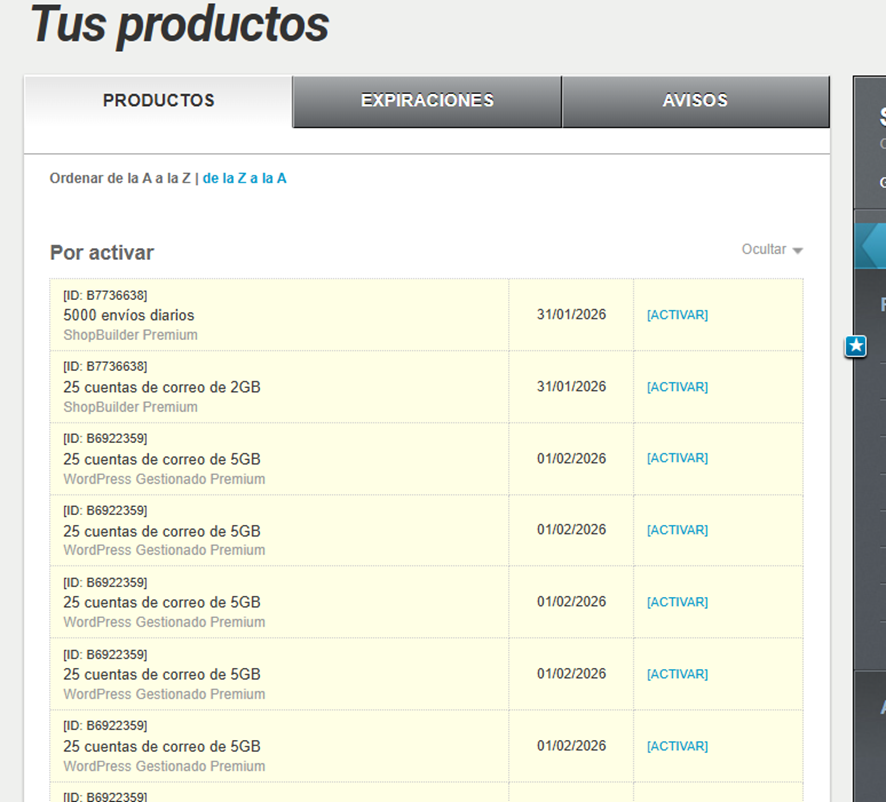Sort products de la Z a la A
Image resolution: width=886 pixels, height=802 pixels.
pyautogui.click(x=244, y=178)
